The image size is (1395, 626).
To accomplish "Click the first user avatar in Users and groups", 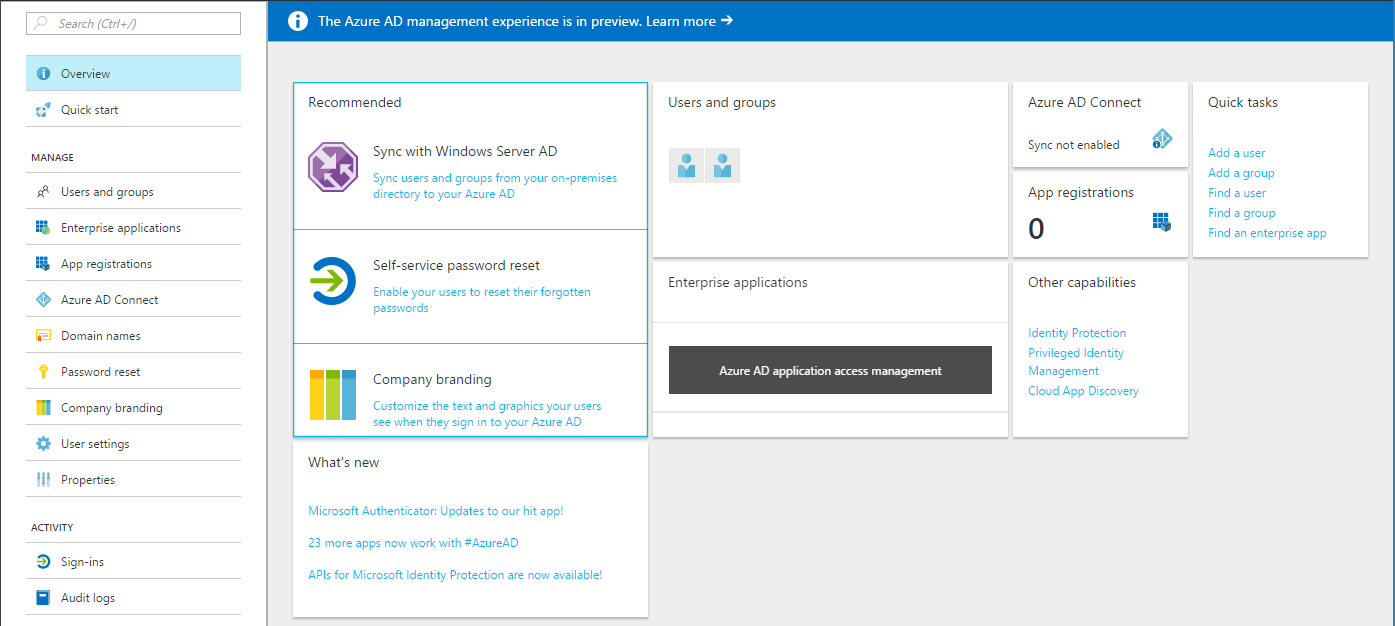I will (x=686, y=165).
